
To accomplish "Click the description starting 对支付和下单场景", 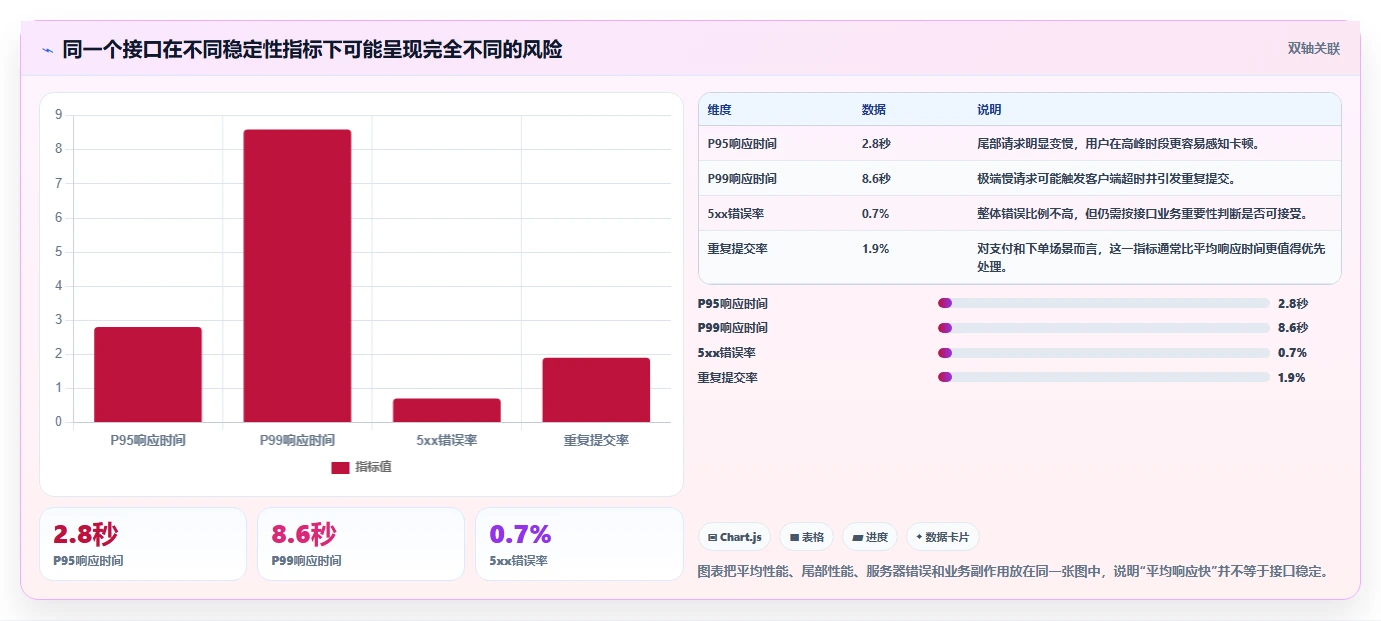I will pyautogui.click(x=1151, y=258).
